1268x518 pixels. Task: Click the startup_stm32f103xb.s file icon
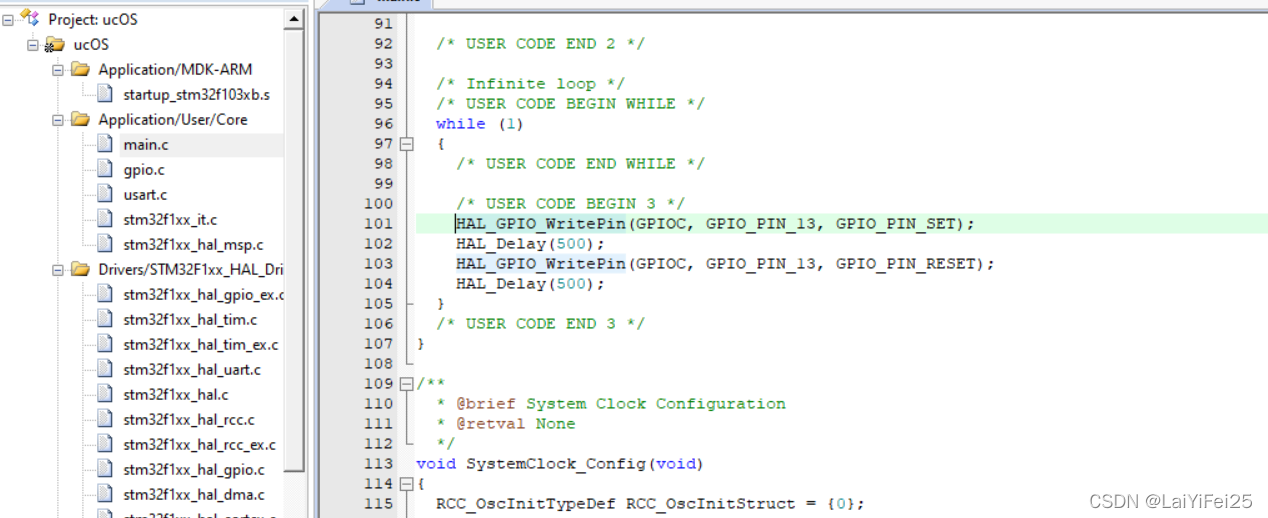(105, 94)
